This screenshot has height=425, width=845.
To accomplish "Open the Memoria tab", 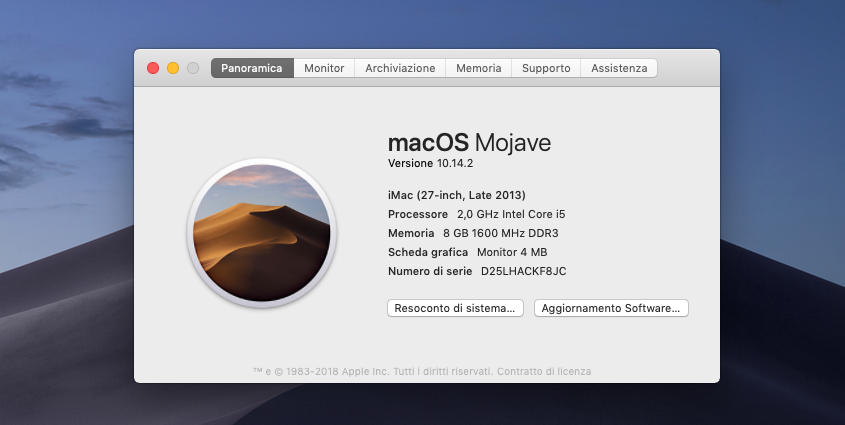I will 479,68.
